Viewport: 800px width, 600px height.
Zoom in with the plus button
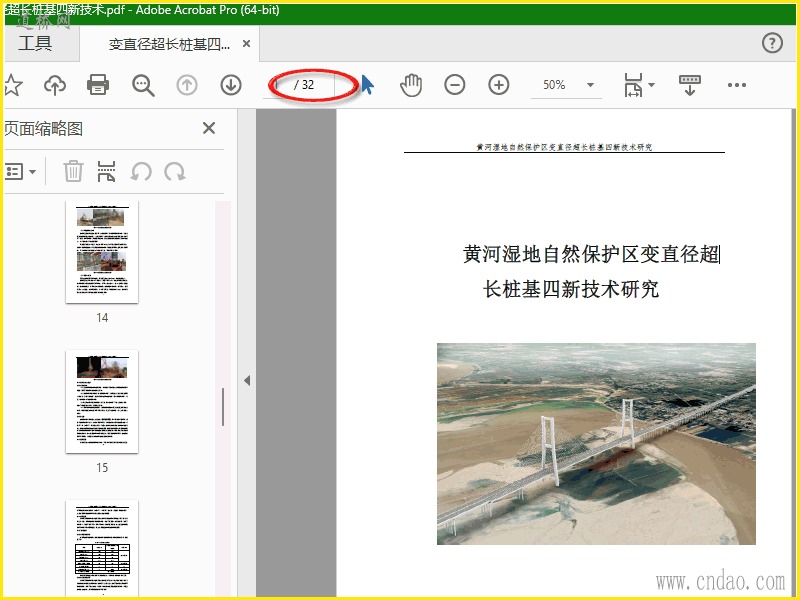[x=498, y=85]
